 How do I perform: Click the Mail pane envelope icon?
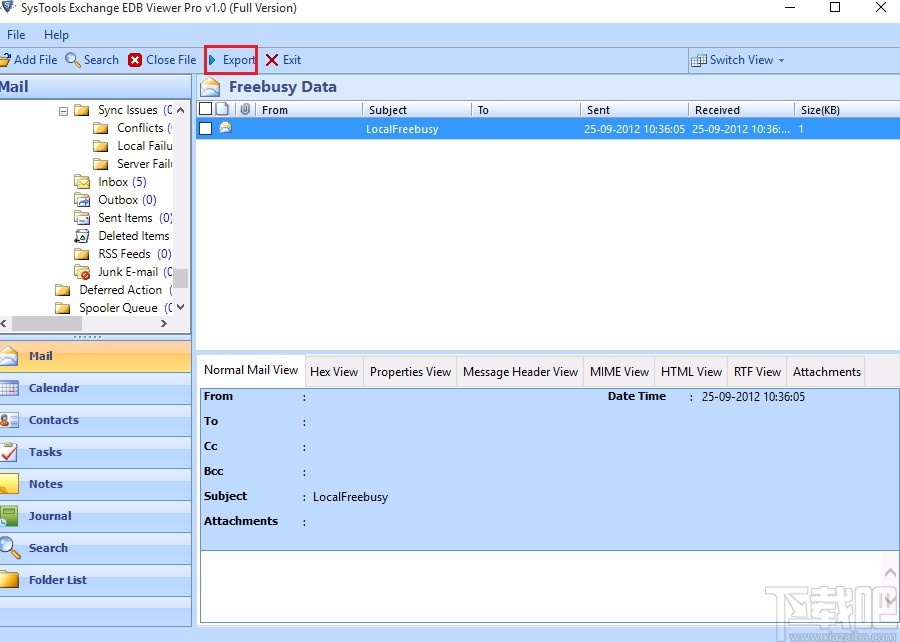[13, 356]
